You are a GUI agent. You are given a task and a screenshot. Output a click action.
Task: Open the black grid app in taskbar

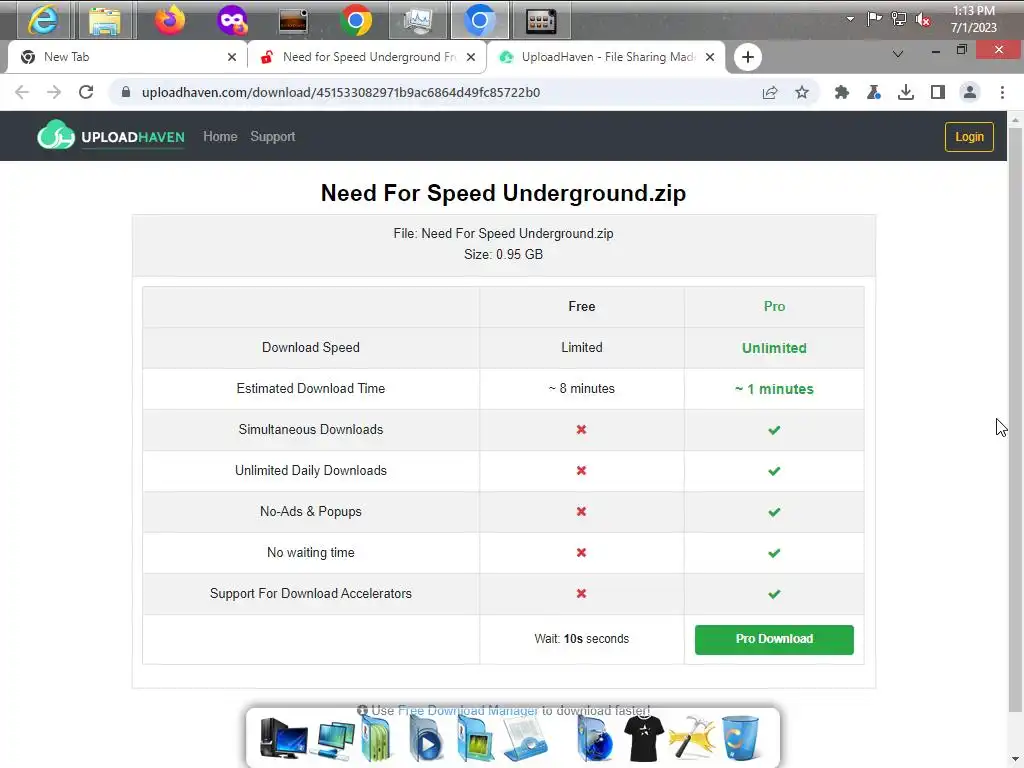pyautogui.click(x=541, y=20)
